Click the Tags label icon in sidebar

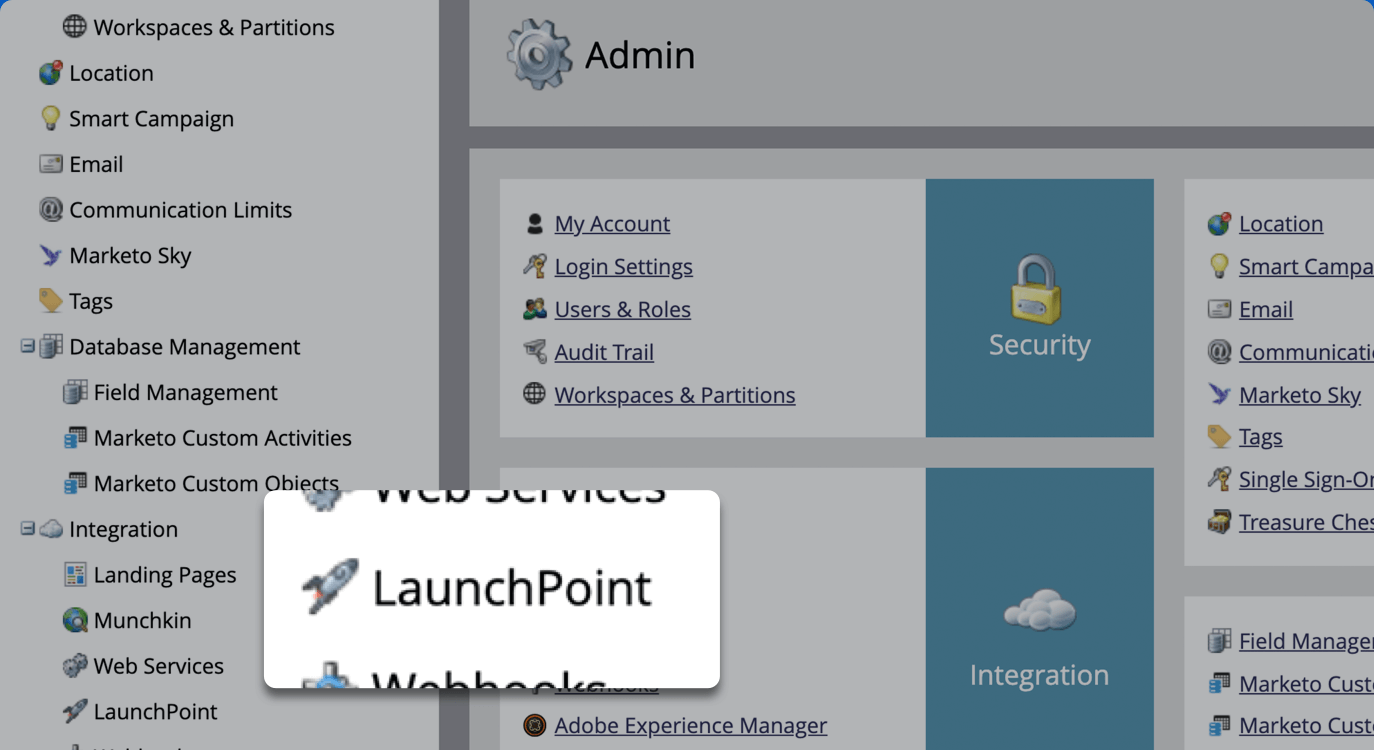pos(50,301)
